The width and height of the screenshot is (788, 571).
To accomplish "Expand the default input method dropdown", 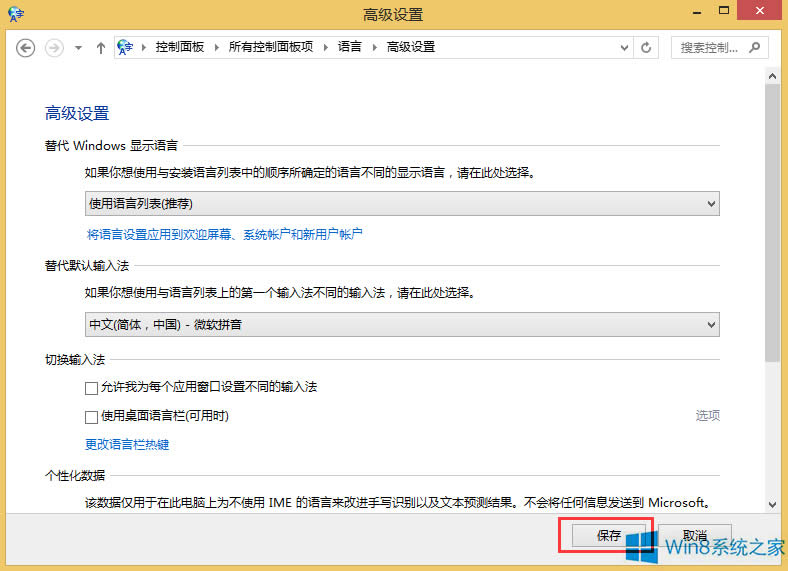I will point(402,325).
